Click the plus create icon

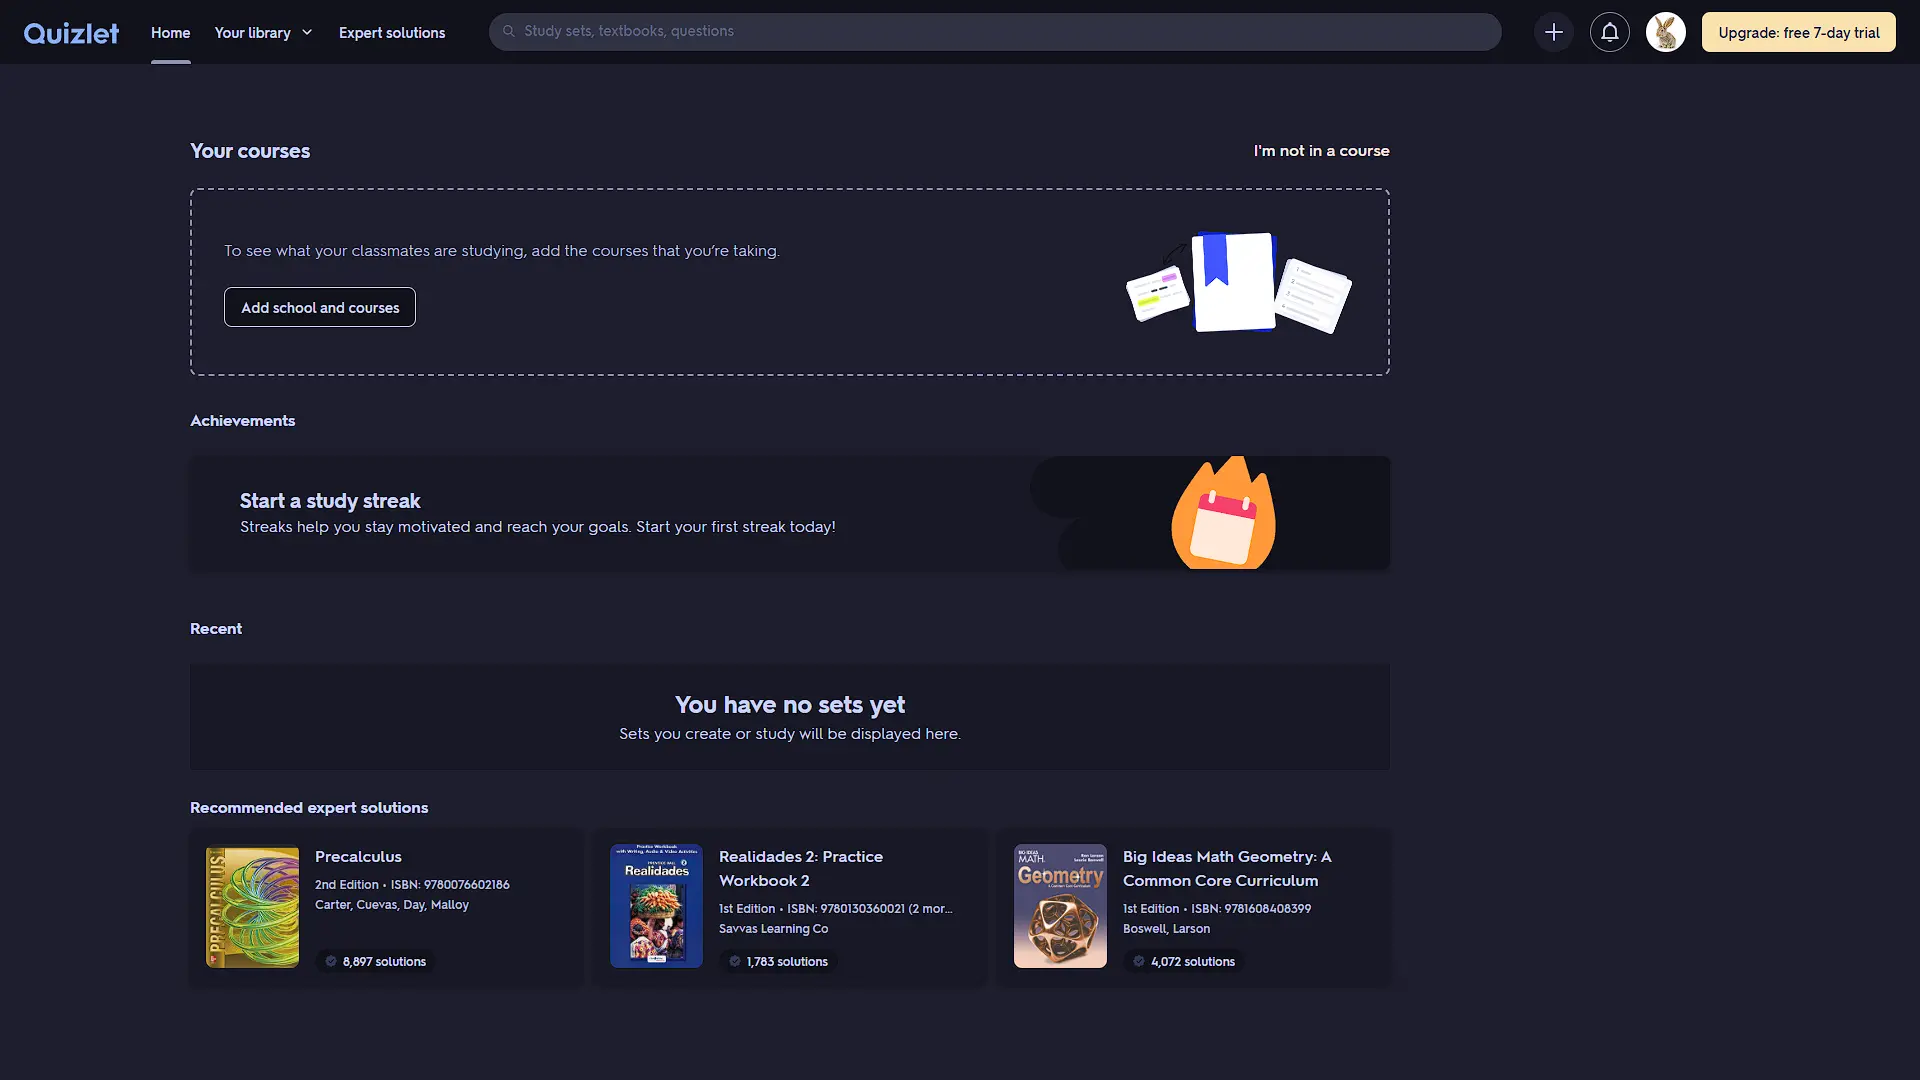1553,32
